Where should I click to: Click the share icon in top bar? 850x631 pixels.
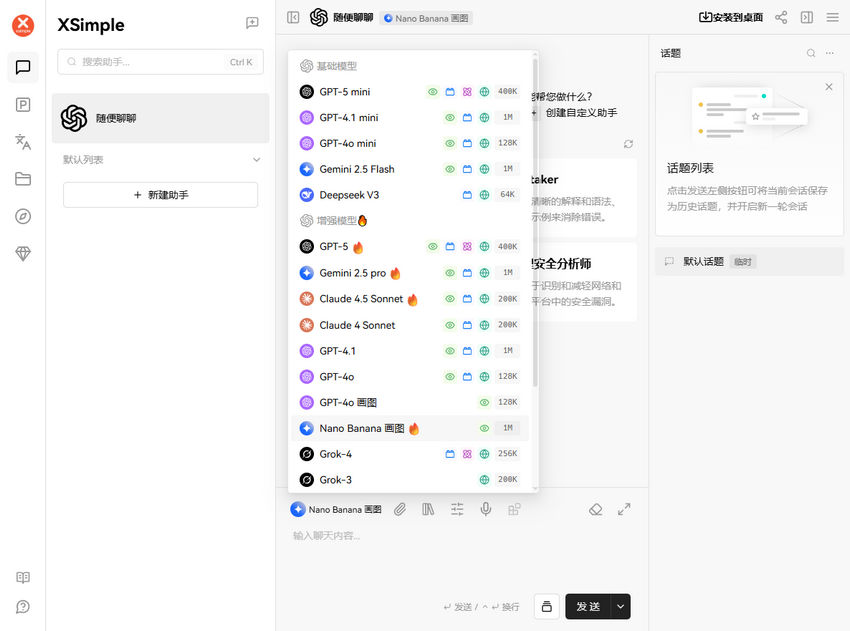(x=781, y=17)
